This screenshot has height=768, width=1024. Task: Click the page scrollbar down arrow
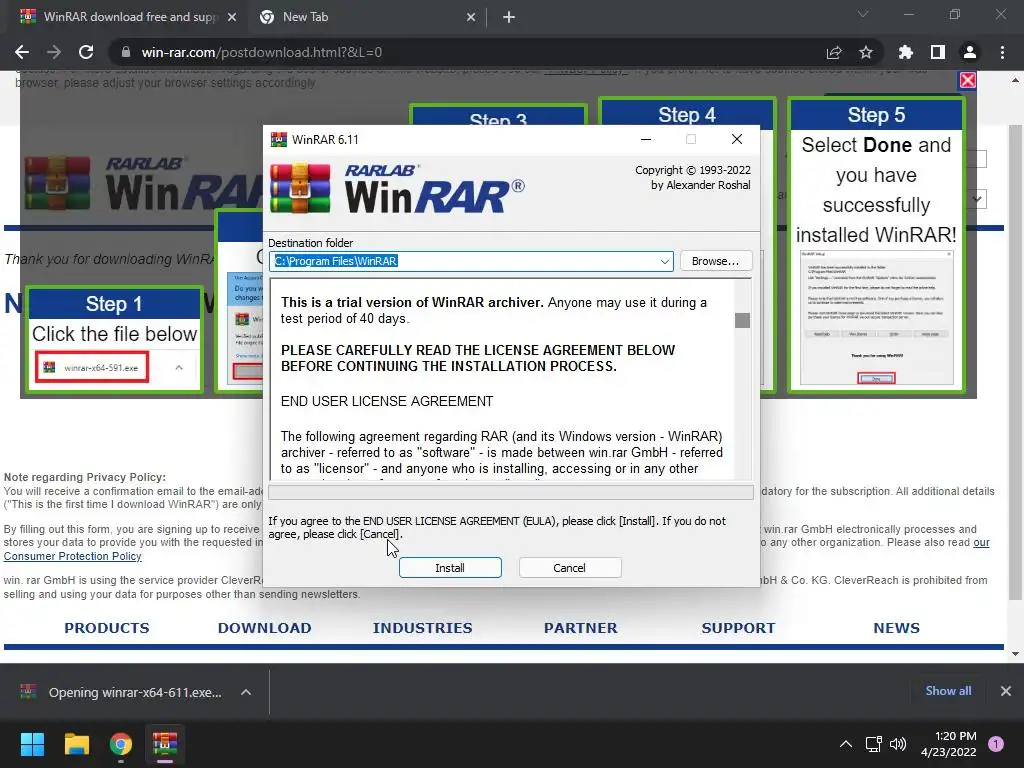(x=1015, y=654)
